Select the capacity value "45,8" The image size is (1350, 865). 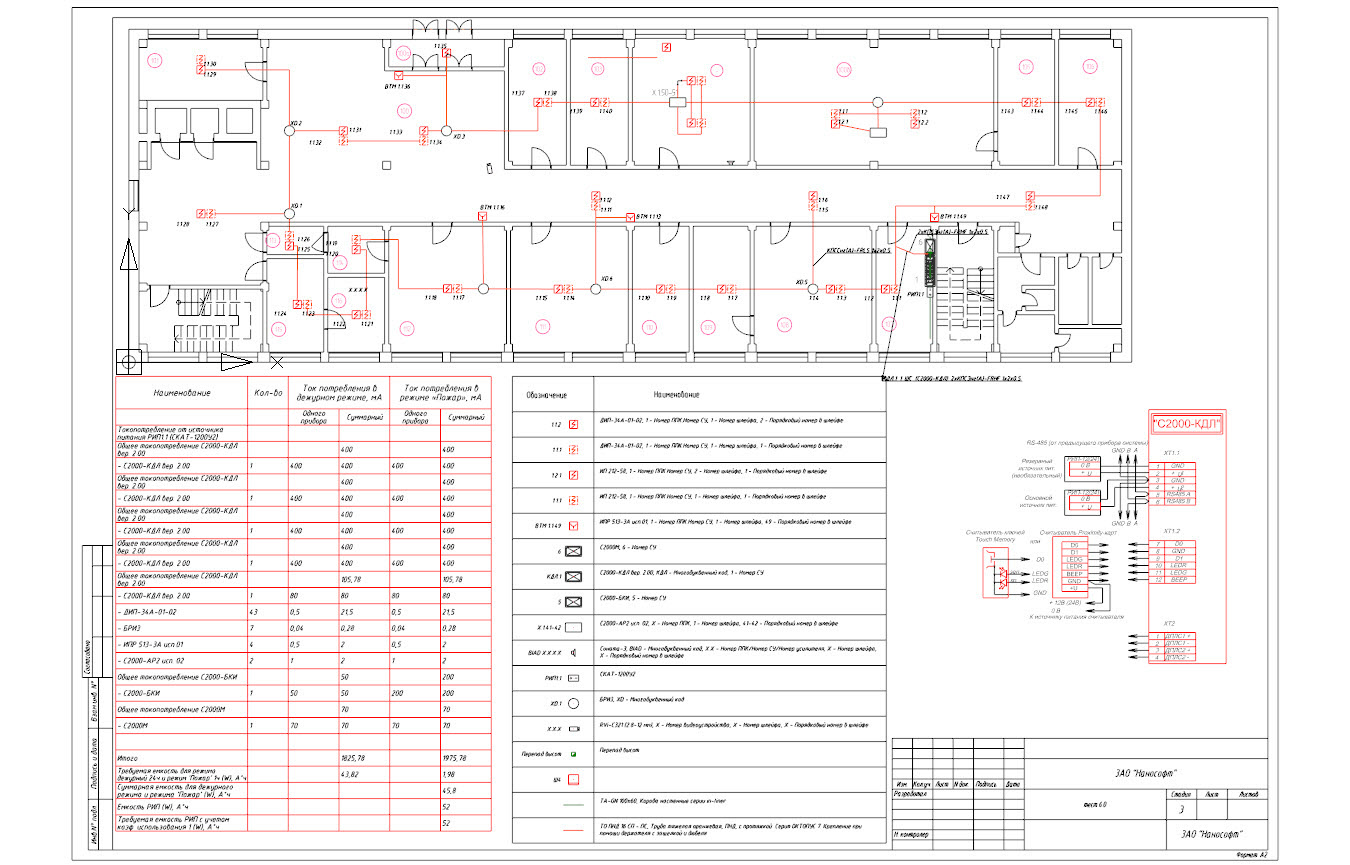(448, 790)
